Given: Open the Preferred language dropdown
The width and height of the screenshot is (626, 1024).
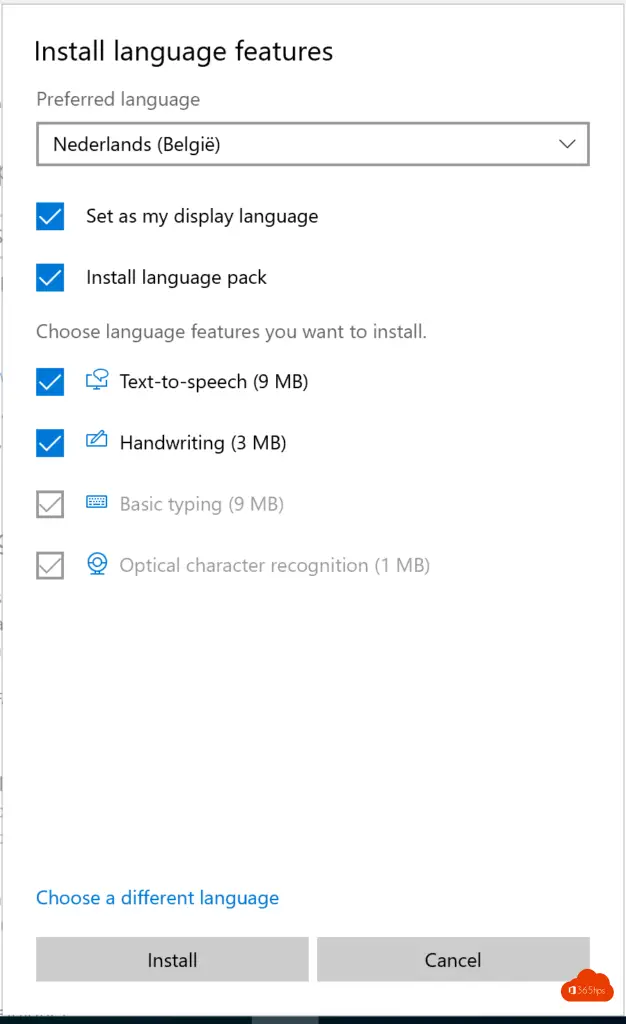Looking at the screenshot, I should (x=312, y=144).
